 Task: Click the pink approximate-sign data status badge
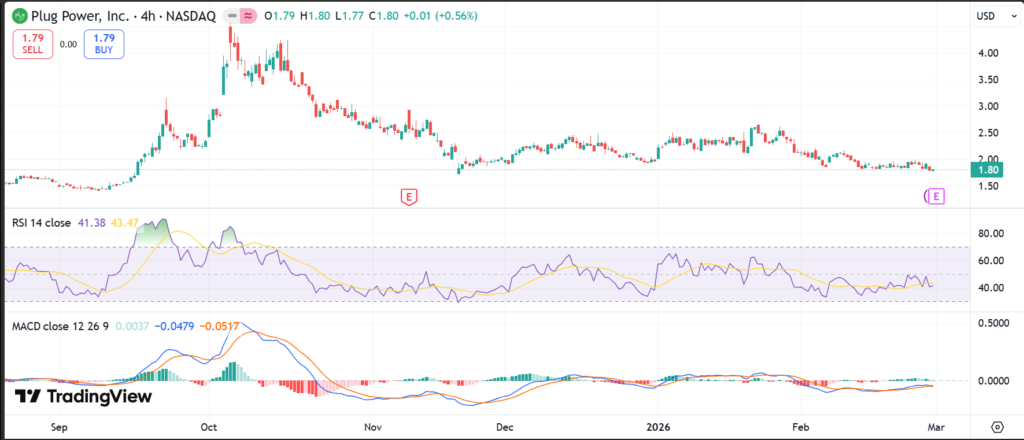246,16
